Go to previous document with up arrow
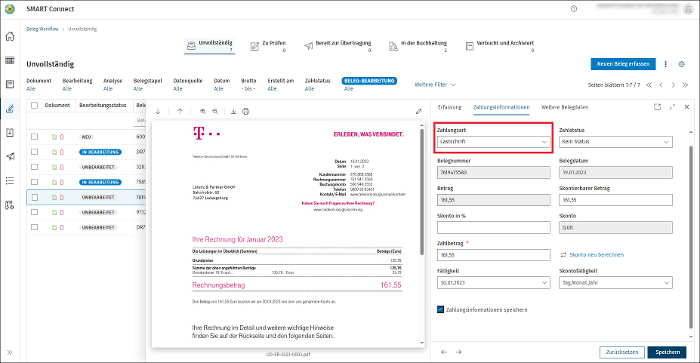This screenshot has height=363, width=700. tap(179, 112)
